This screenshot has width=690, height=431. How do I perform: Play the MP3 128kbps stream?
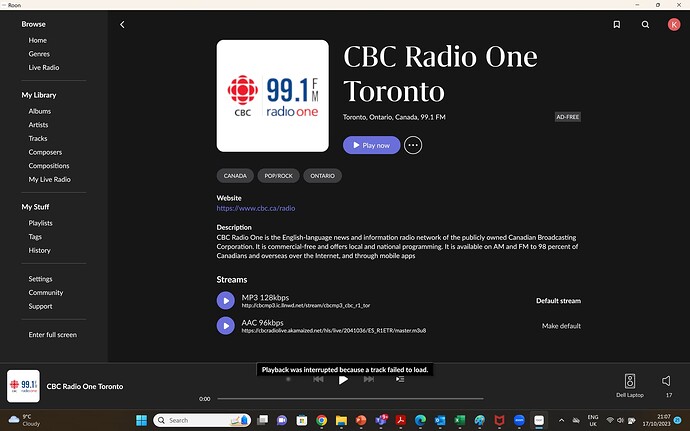click(x=225, y=300)
